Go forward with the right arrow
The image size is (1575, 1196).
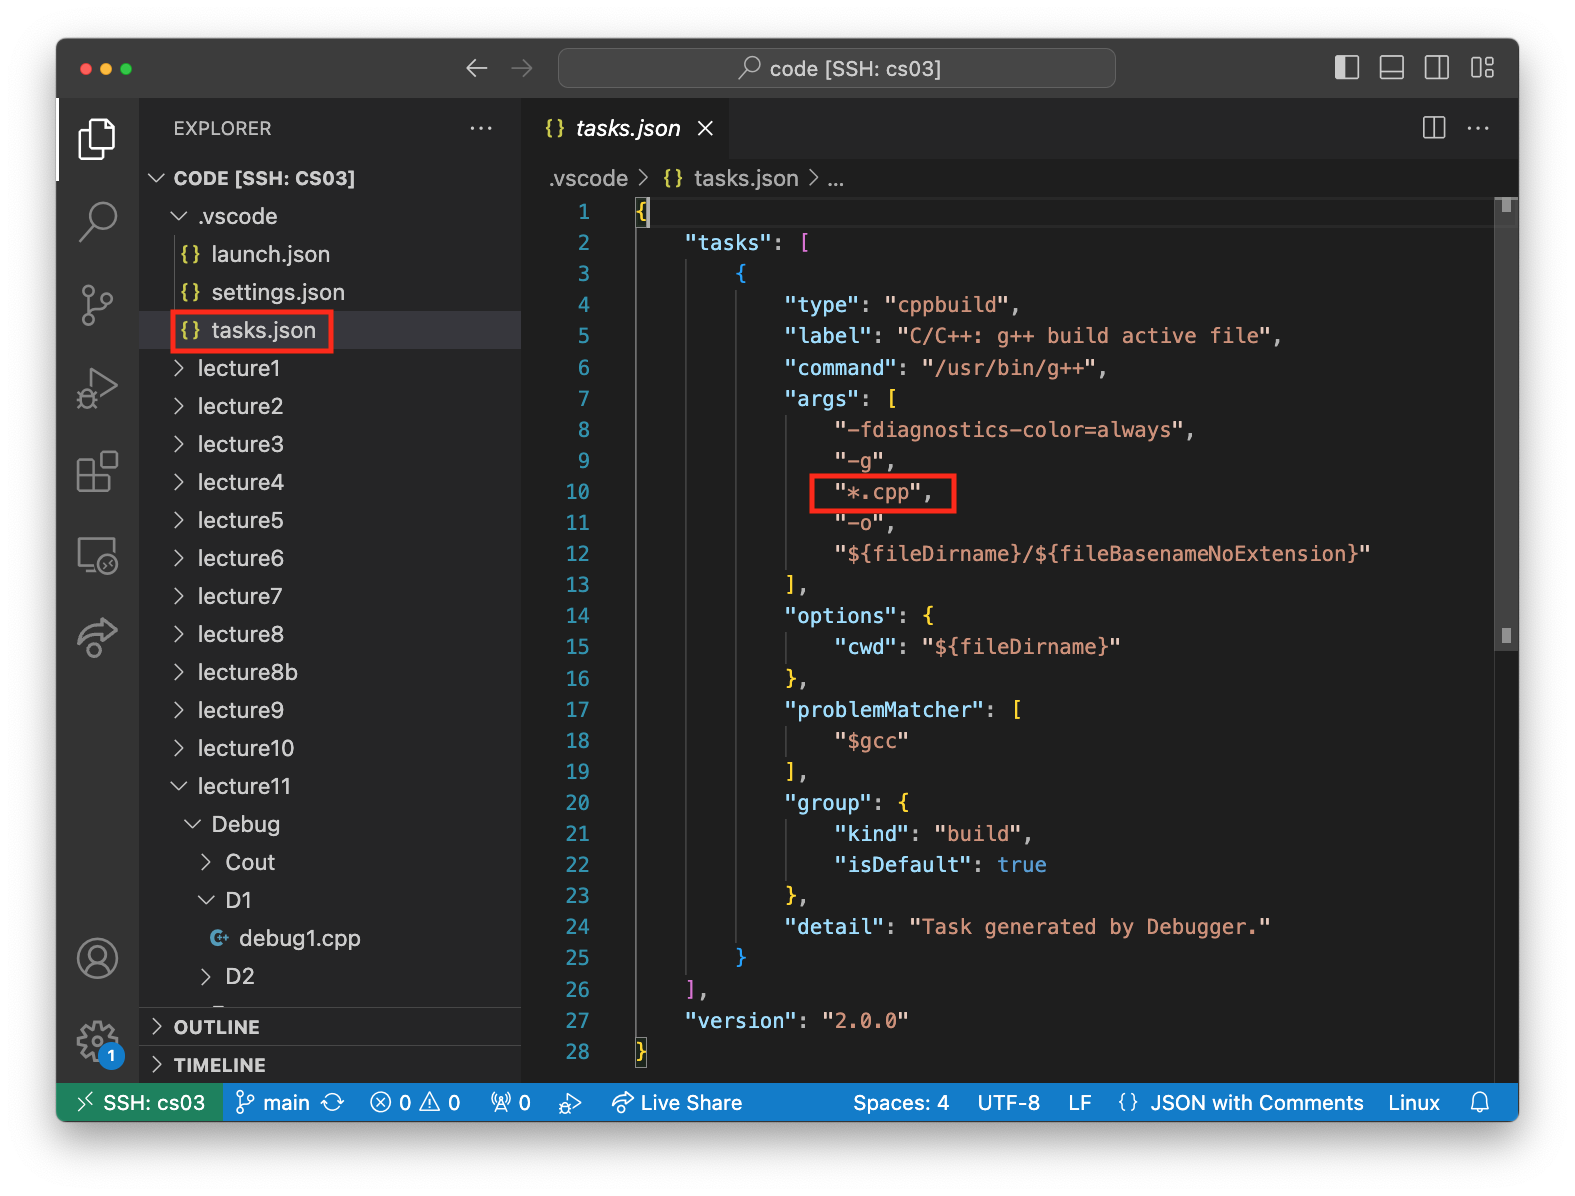click(522, 68)
